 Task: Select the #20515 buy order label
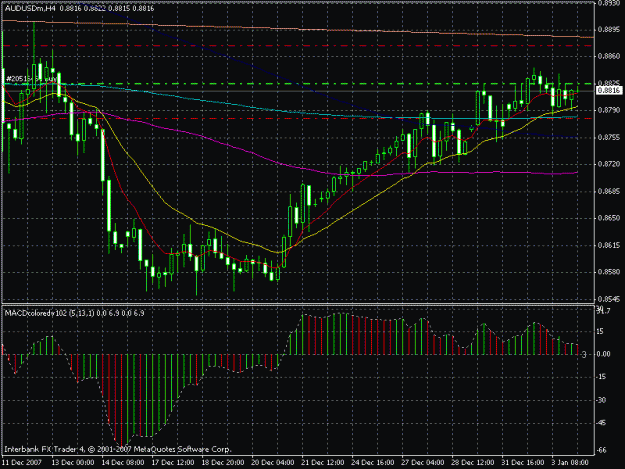pos(31,79)
